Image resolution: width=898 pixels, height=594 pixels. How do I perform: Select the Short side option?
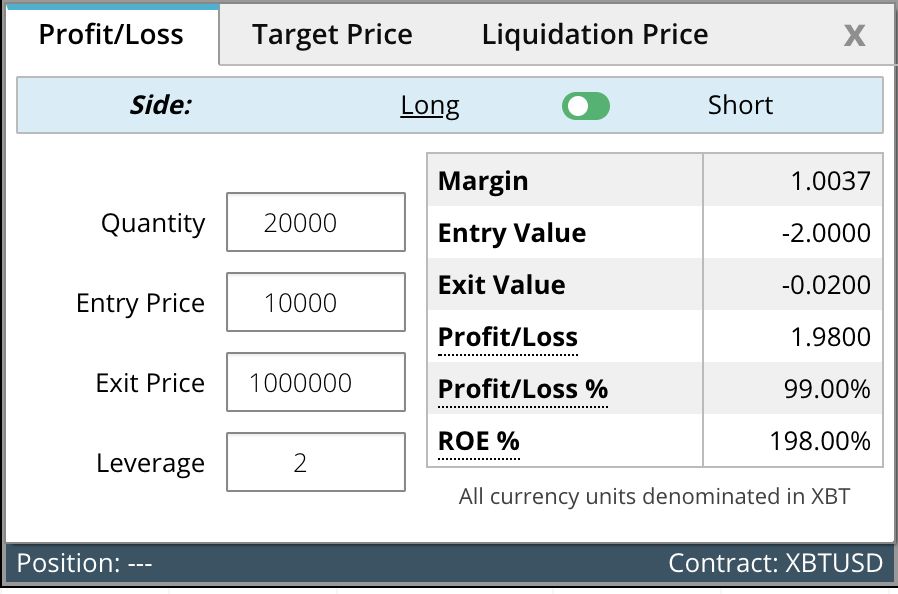740,105
